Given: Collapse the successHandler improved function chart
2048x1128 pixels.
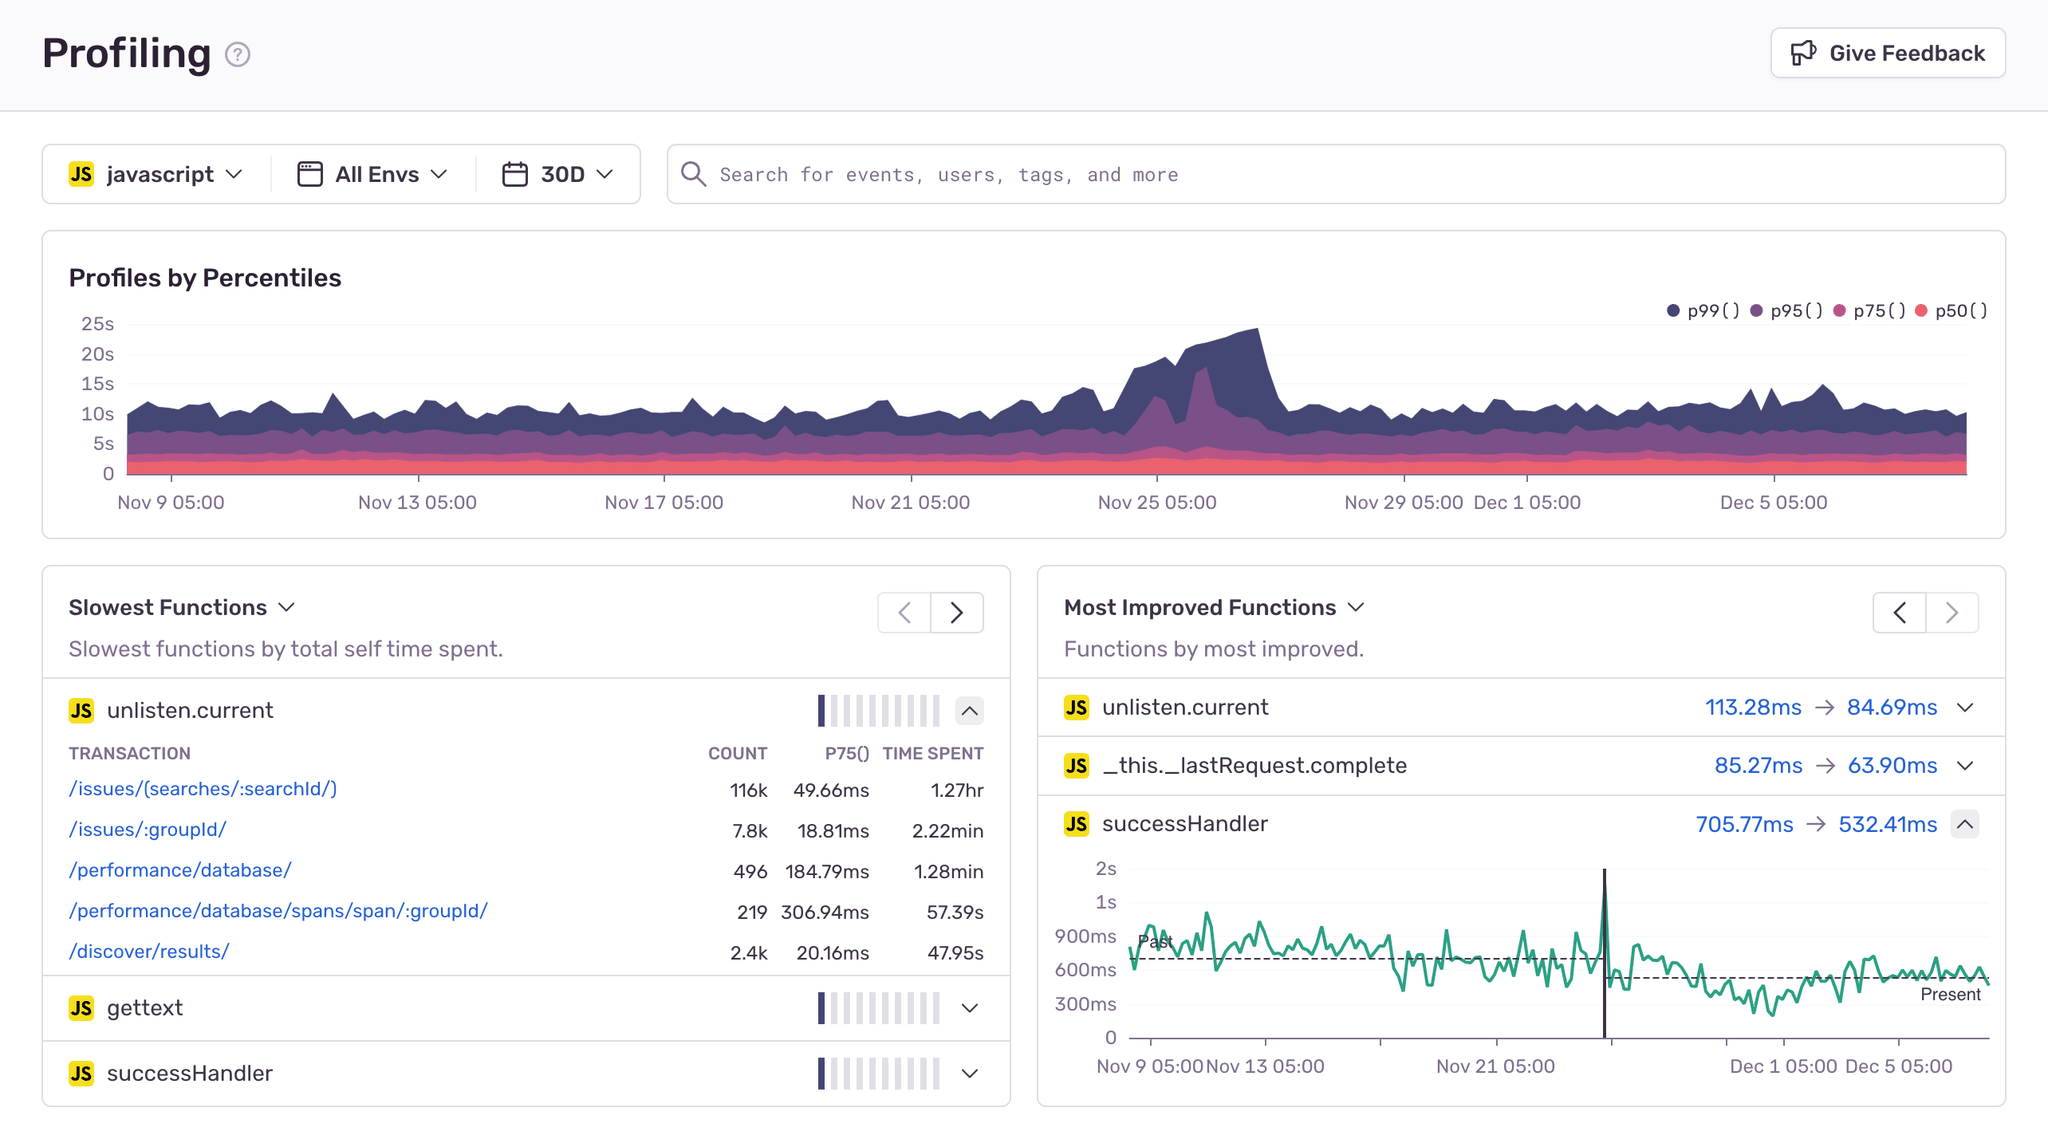Looking at the screenshot, I should (x=1964, y=824).
